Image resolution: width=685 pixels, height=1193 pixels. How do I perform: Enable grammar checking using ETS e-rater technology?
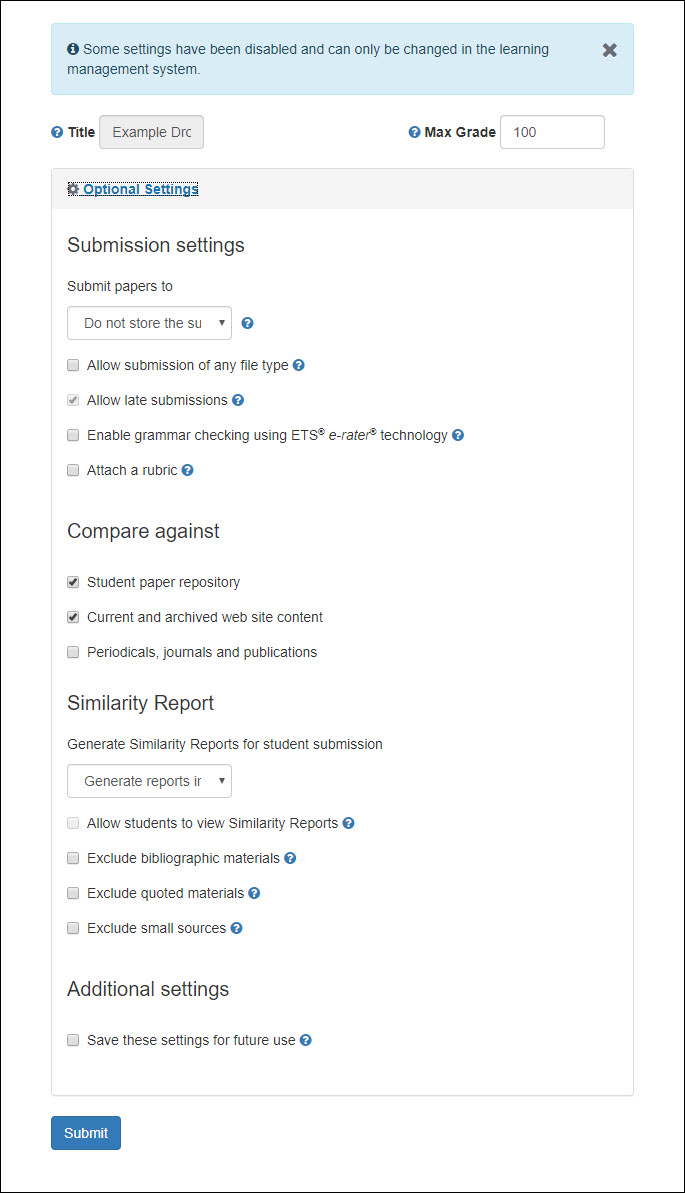click(72, 434)
